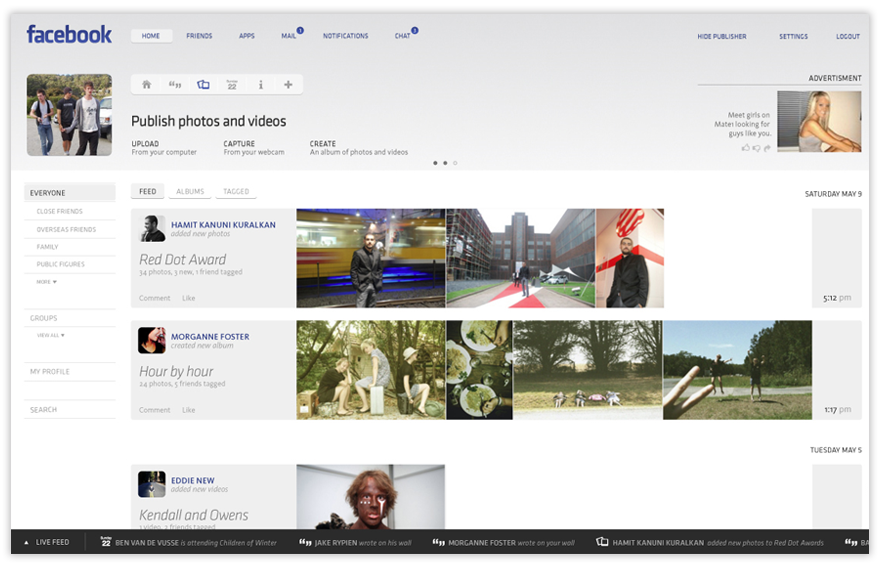Click the facebook logo
Screen dimensions: 880x565
tap(69, 35)
